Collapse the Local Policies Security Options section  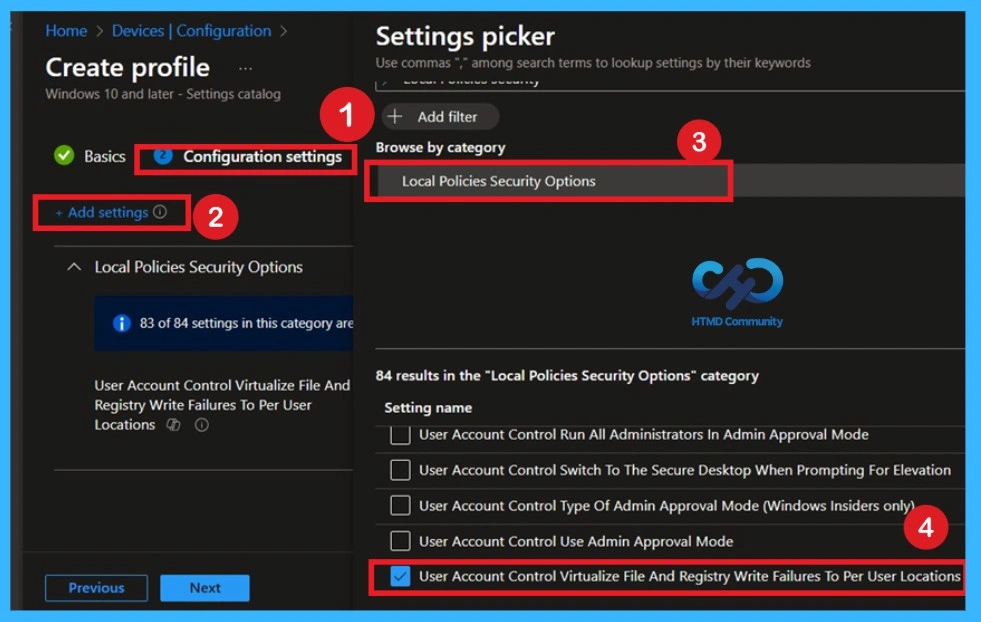(72, 266)
